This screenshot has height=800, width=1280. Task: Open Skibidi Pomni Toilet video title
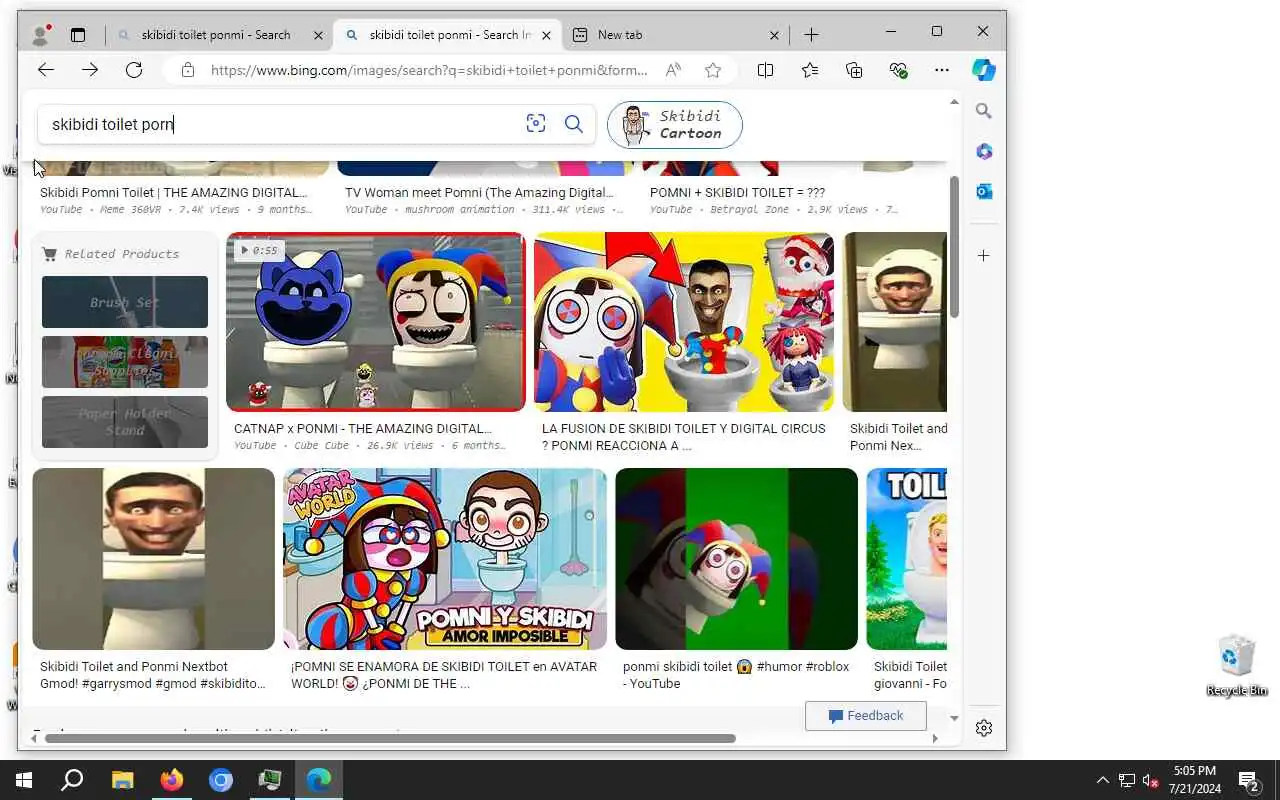(173, 193)
